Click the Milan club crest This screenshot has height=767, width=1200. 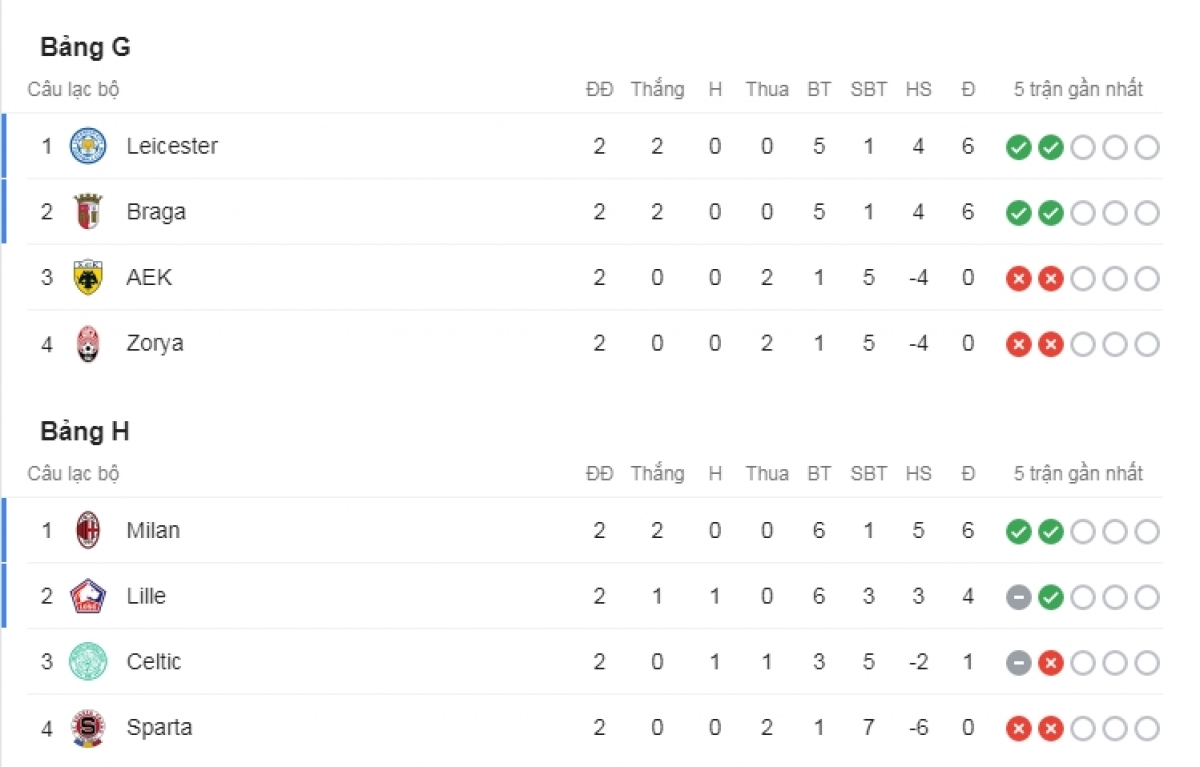(x=88, y=530)
